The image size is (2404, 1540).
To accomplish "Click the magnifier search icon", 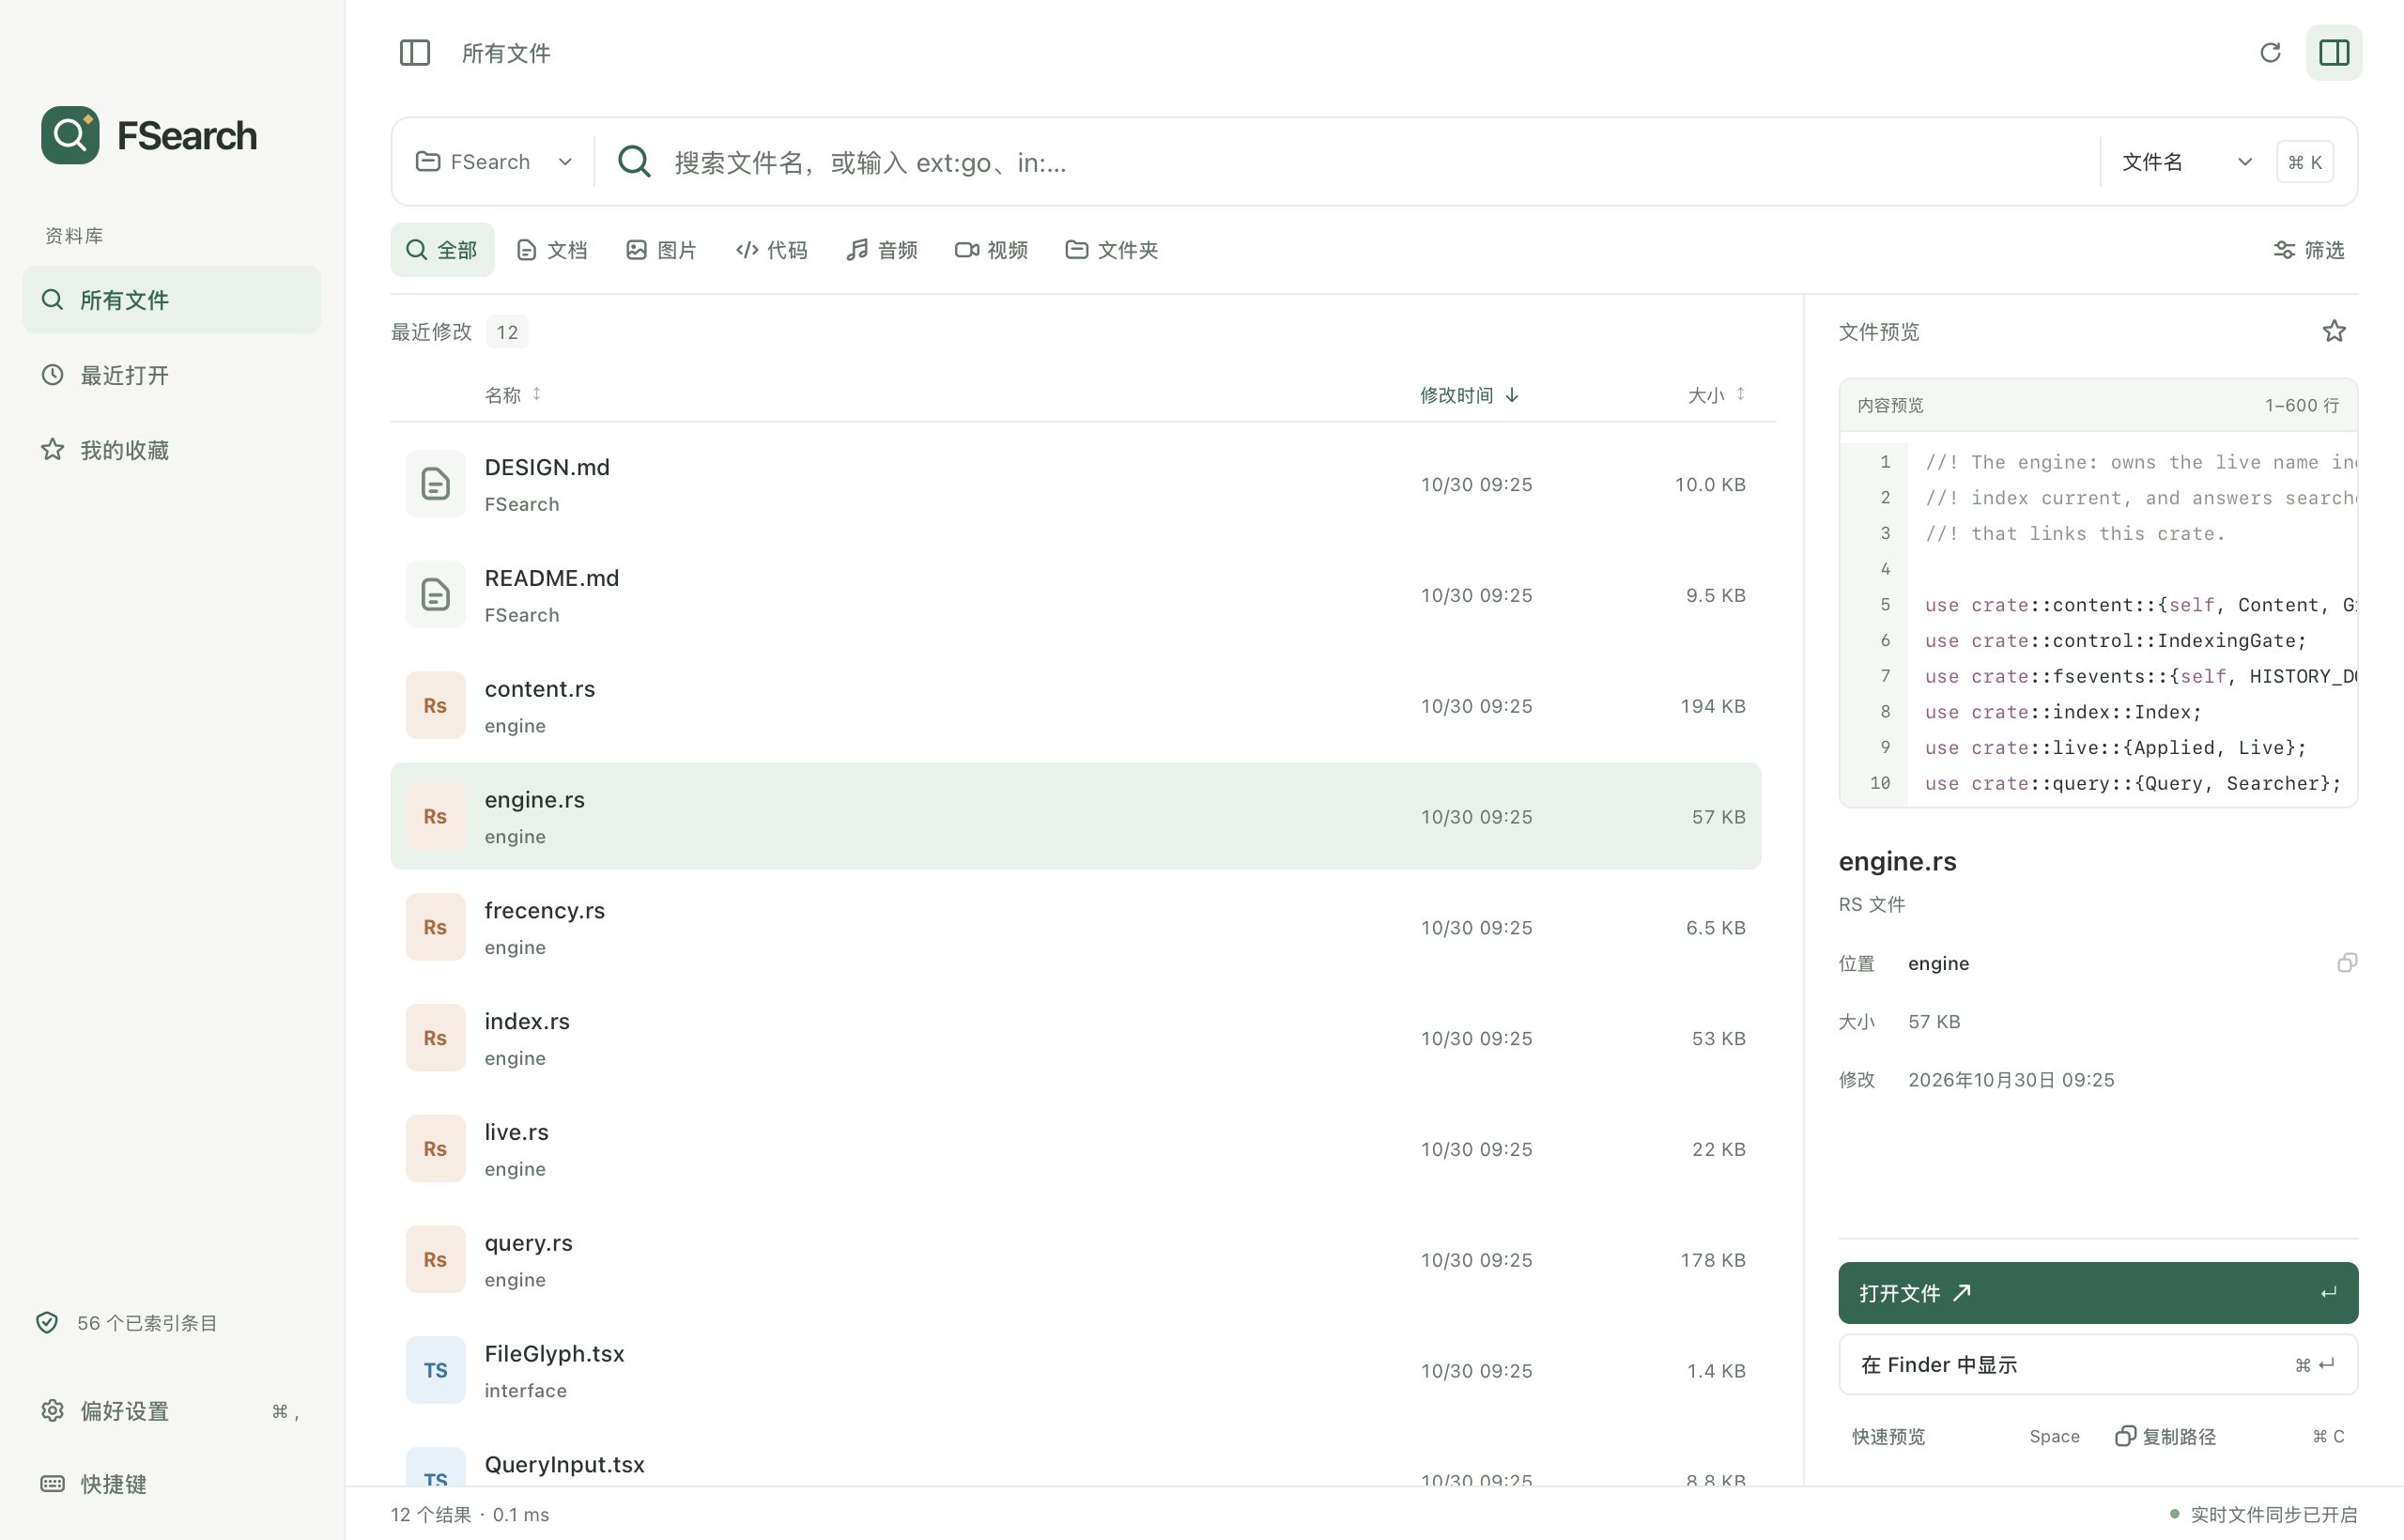I will pos(634,161).
